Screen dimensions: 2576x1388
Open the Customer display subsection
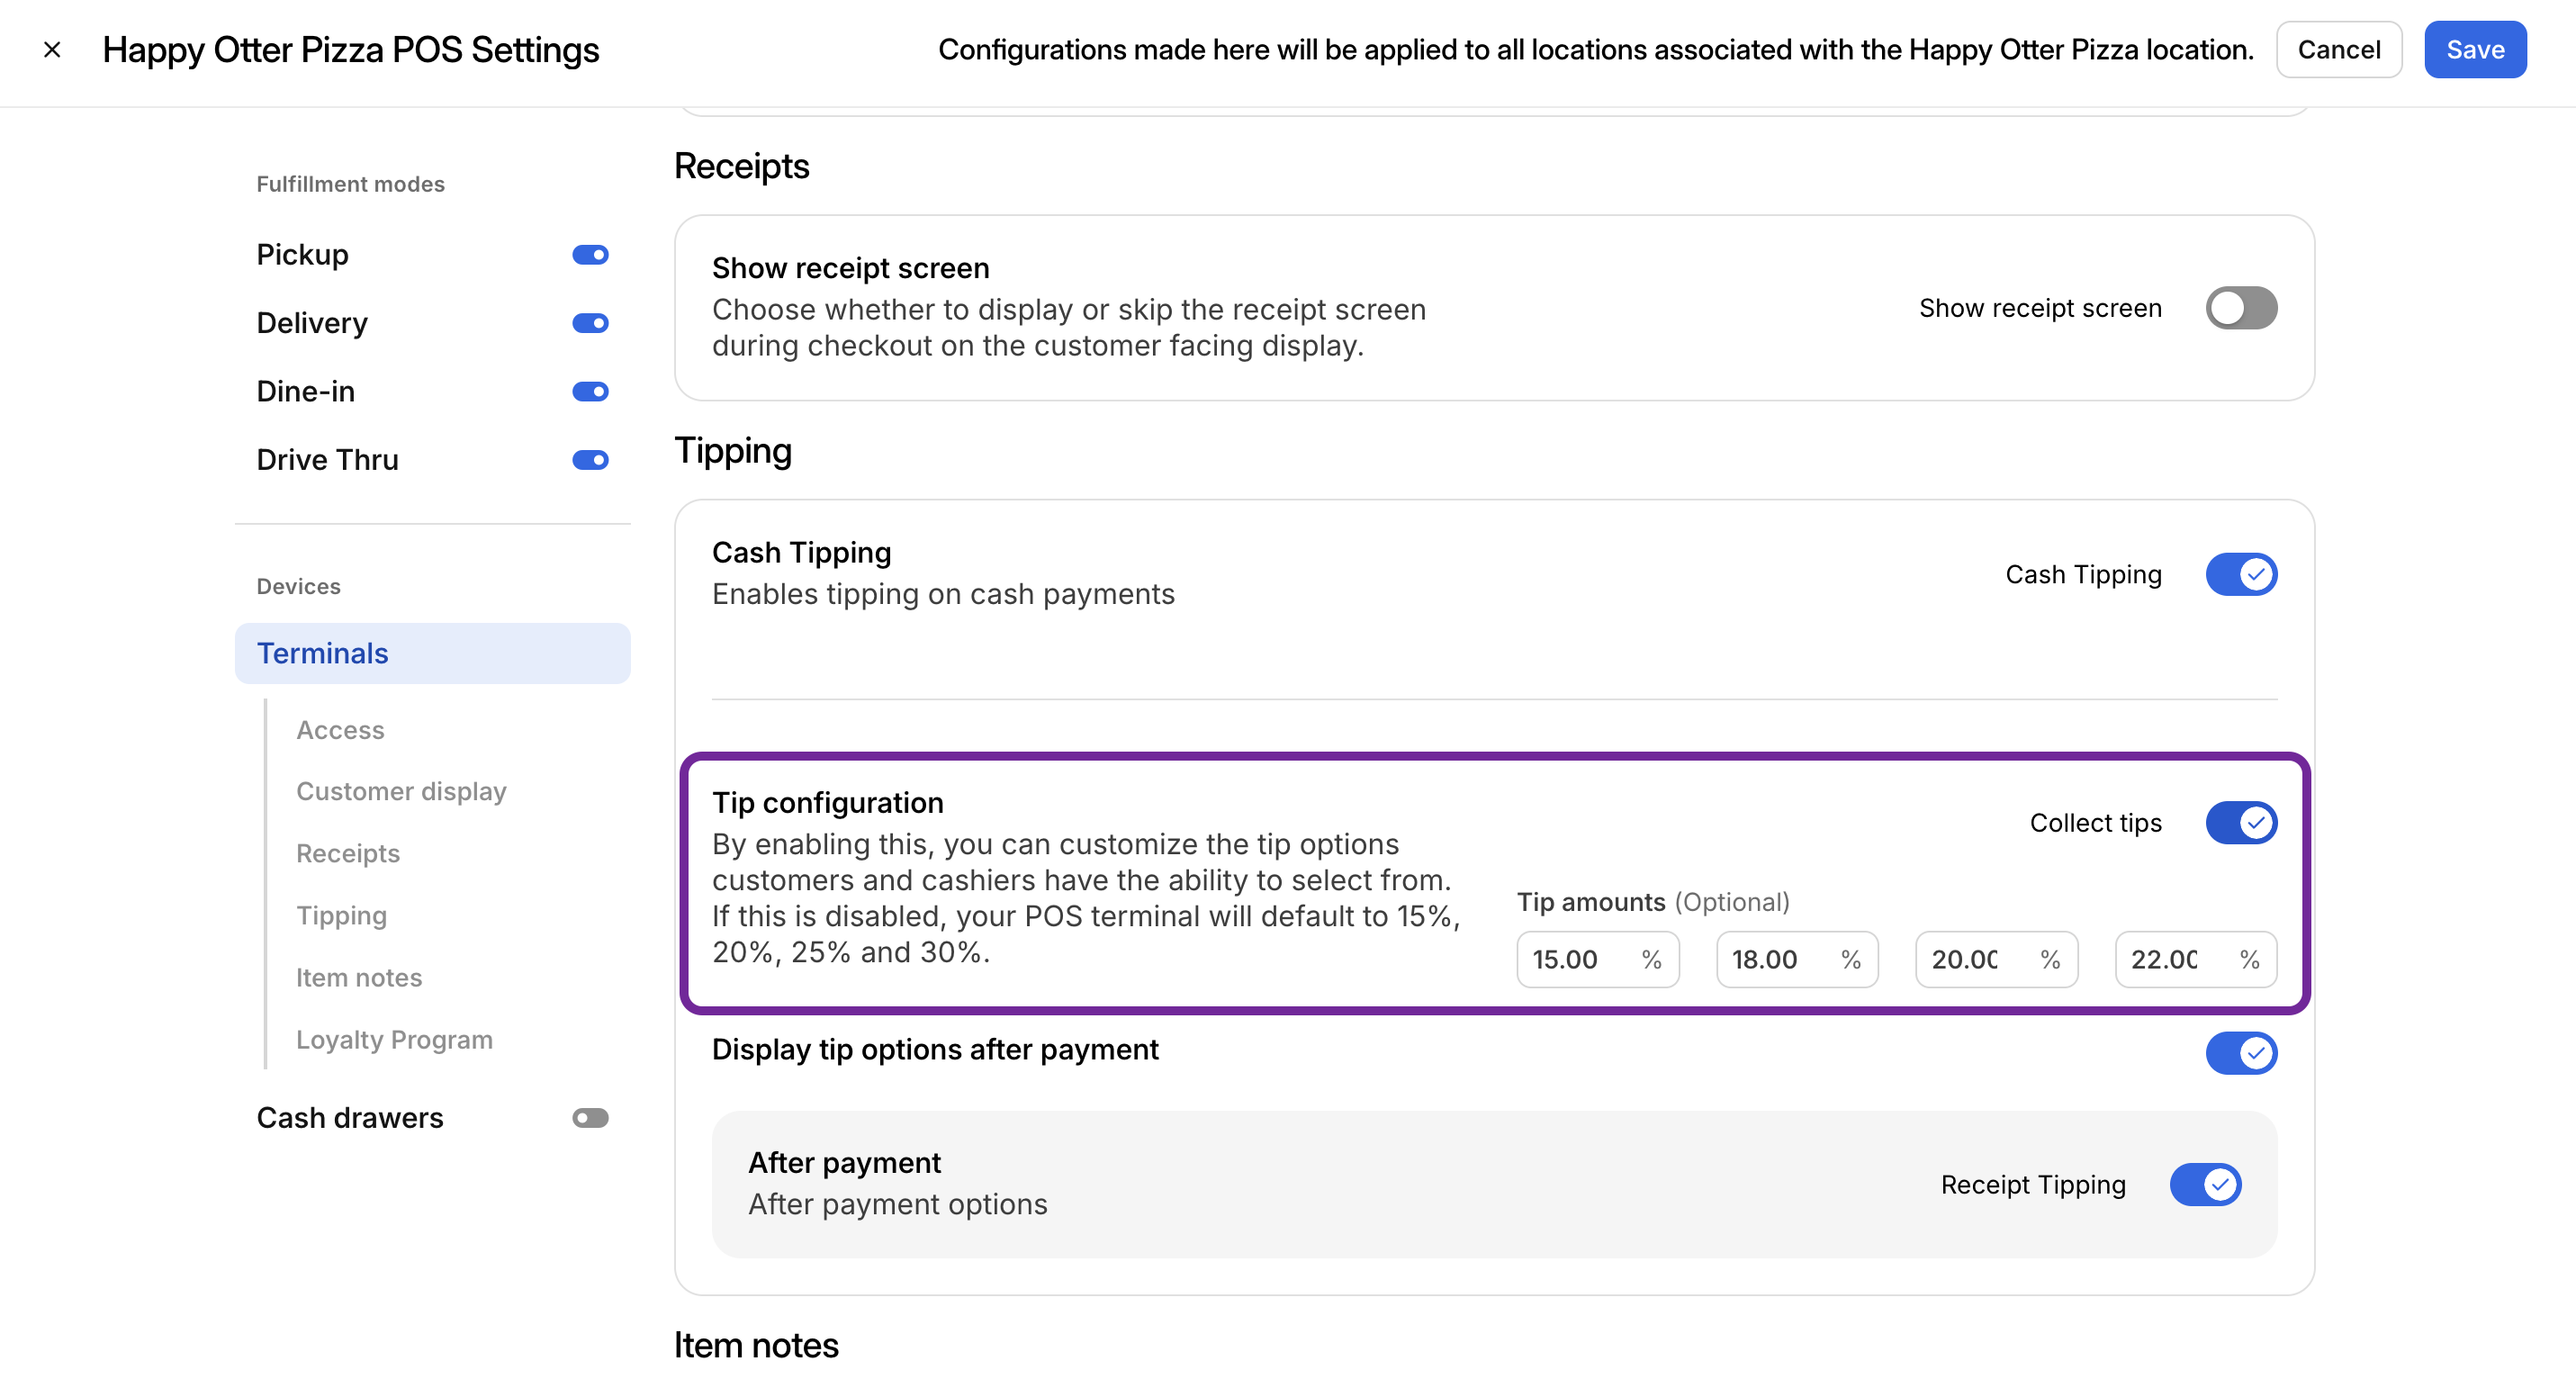[401, 791]
